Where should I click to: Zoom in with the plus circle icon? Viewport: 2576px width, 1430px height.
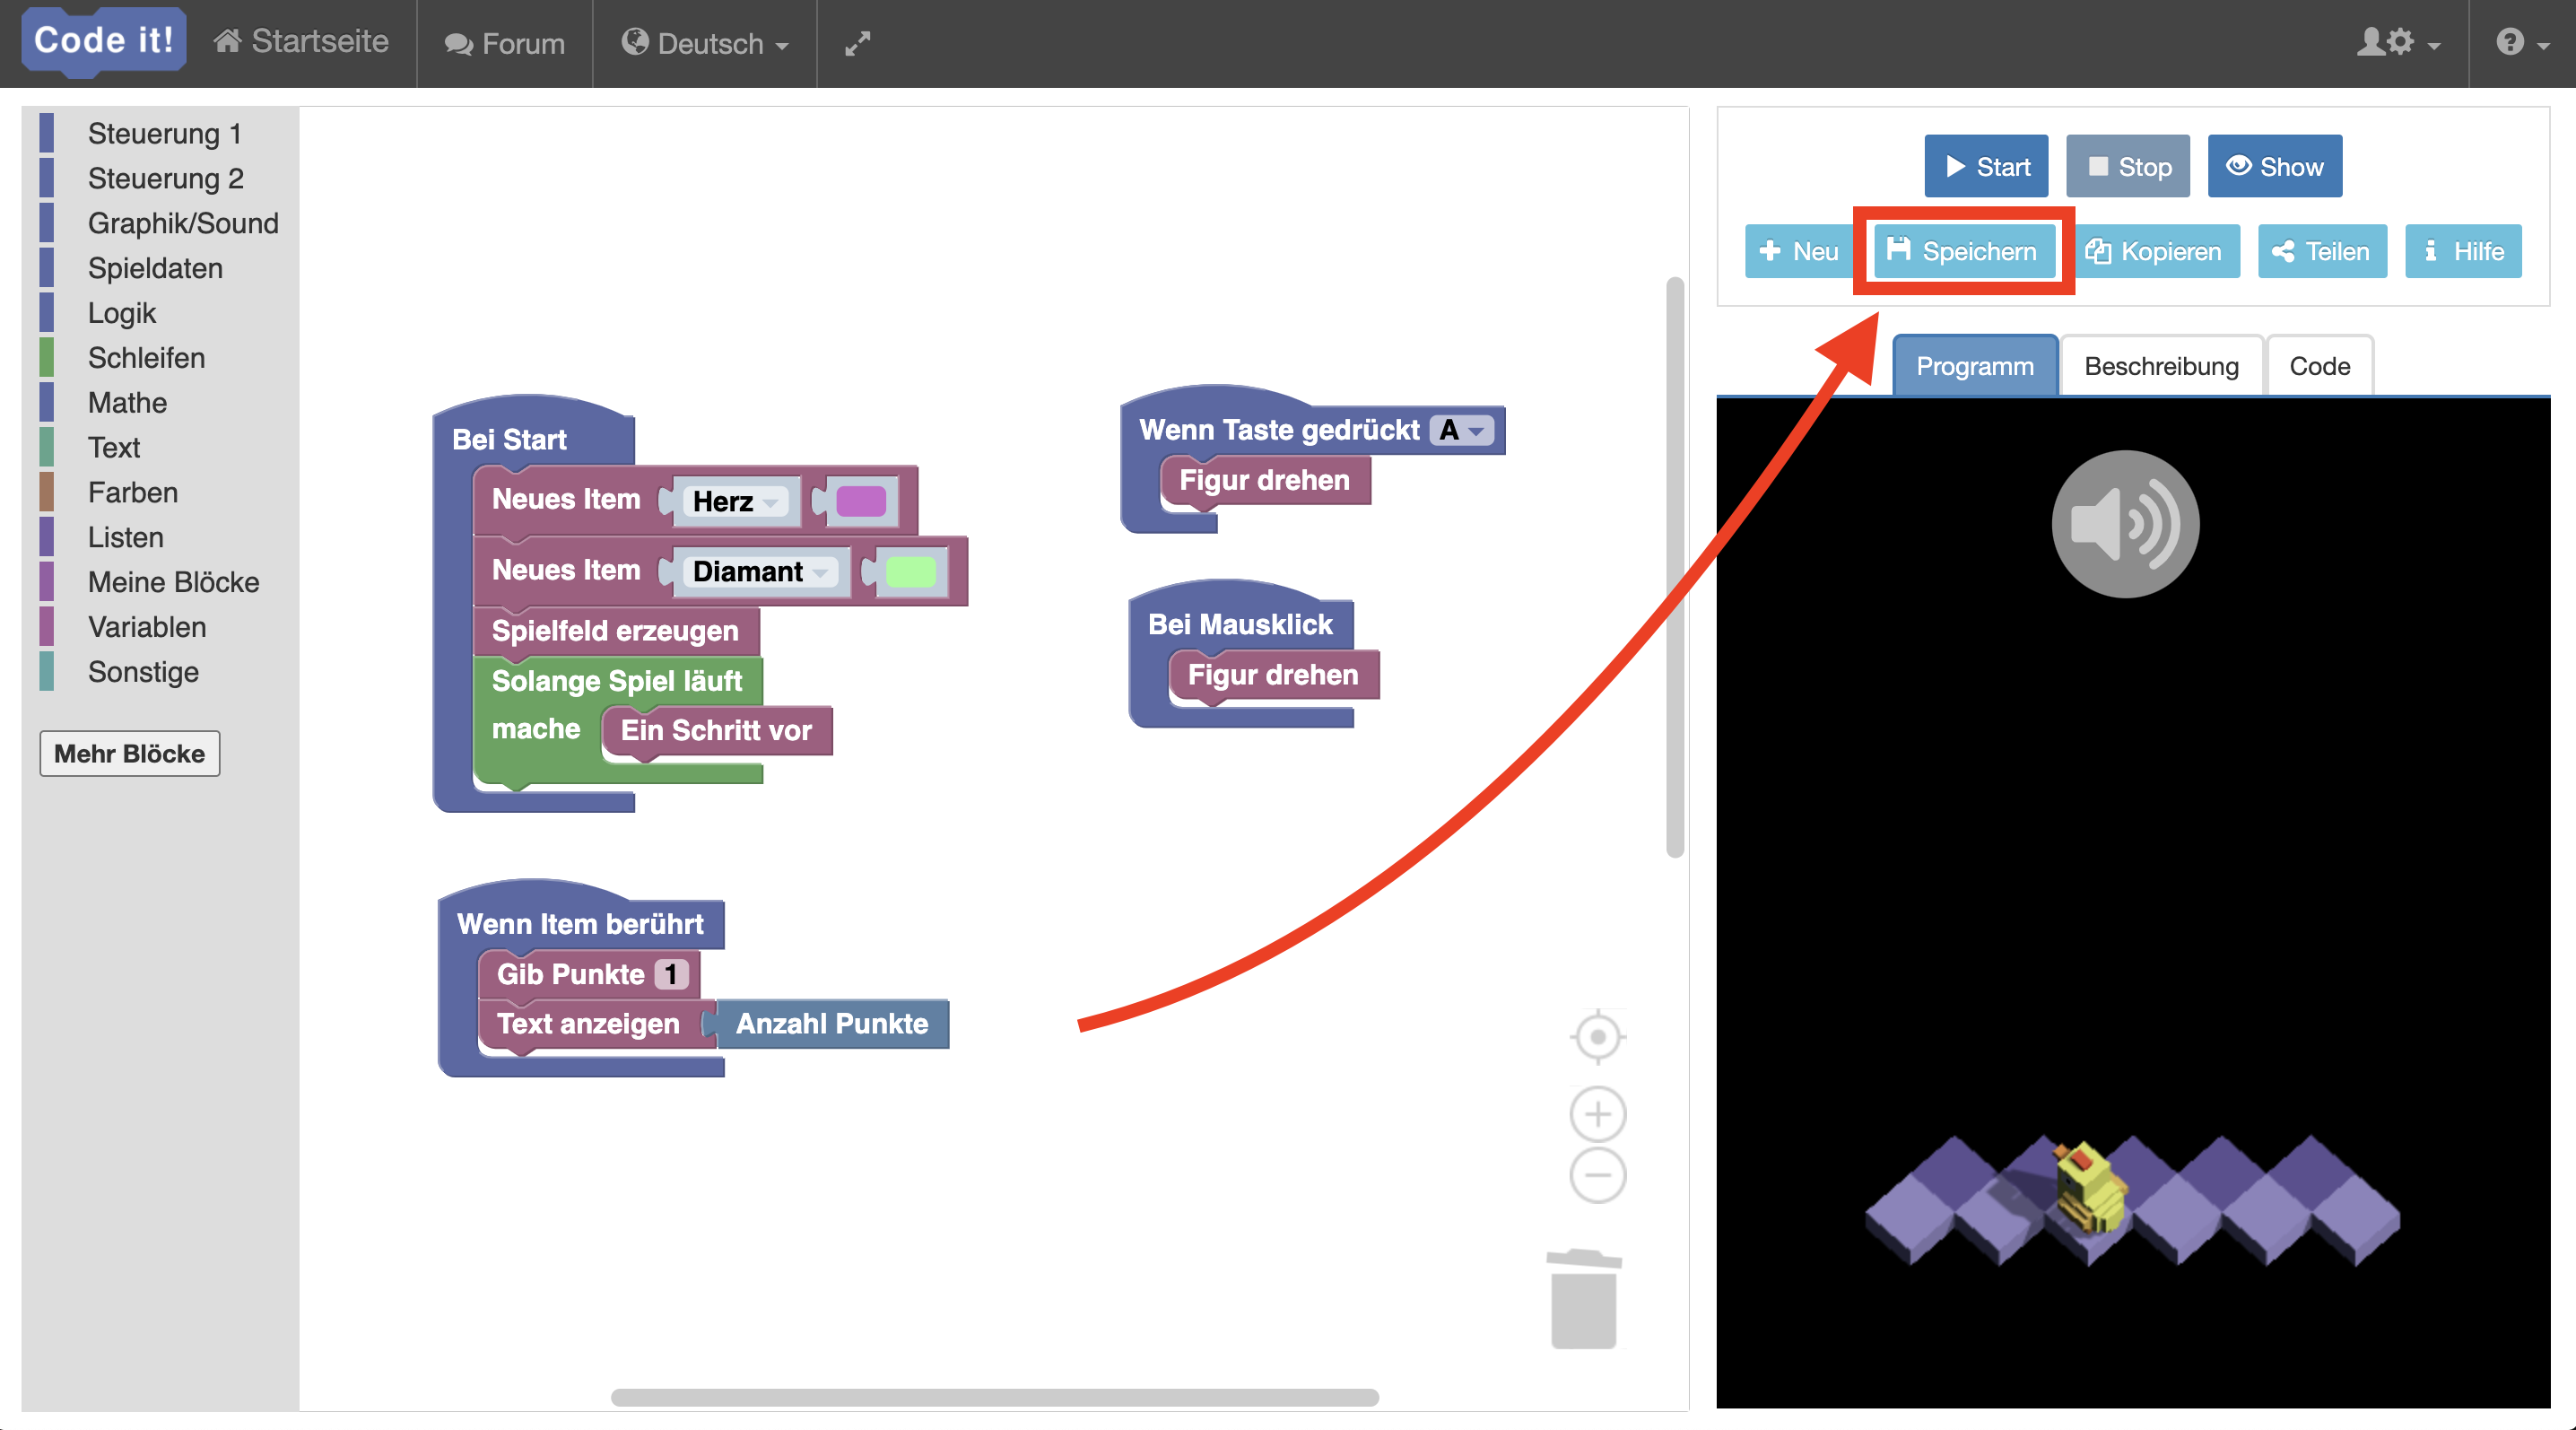[1597, 1114]
